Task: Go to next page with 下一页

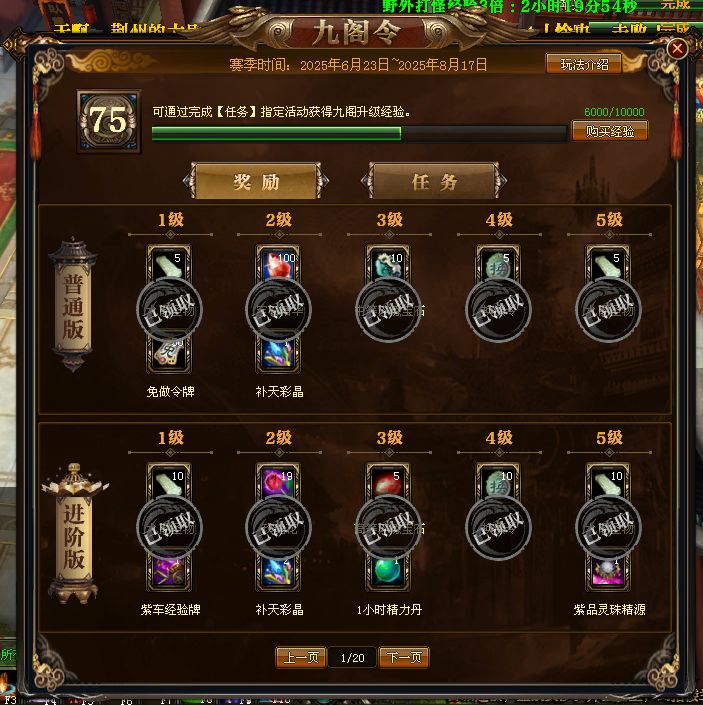Action: click(x=404, y=658)
